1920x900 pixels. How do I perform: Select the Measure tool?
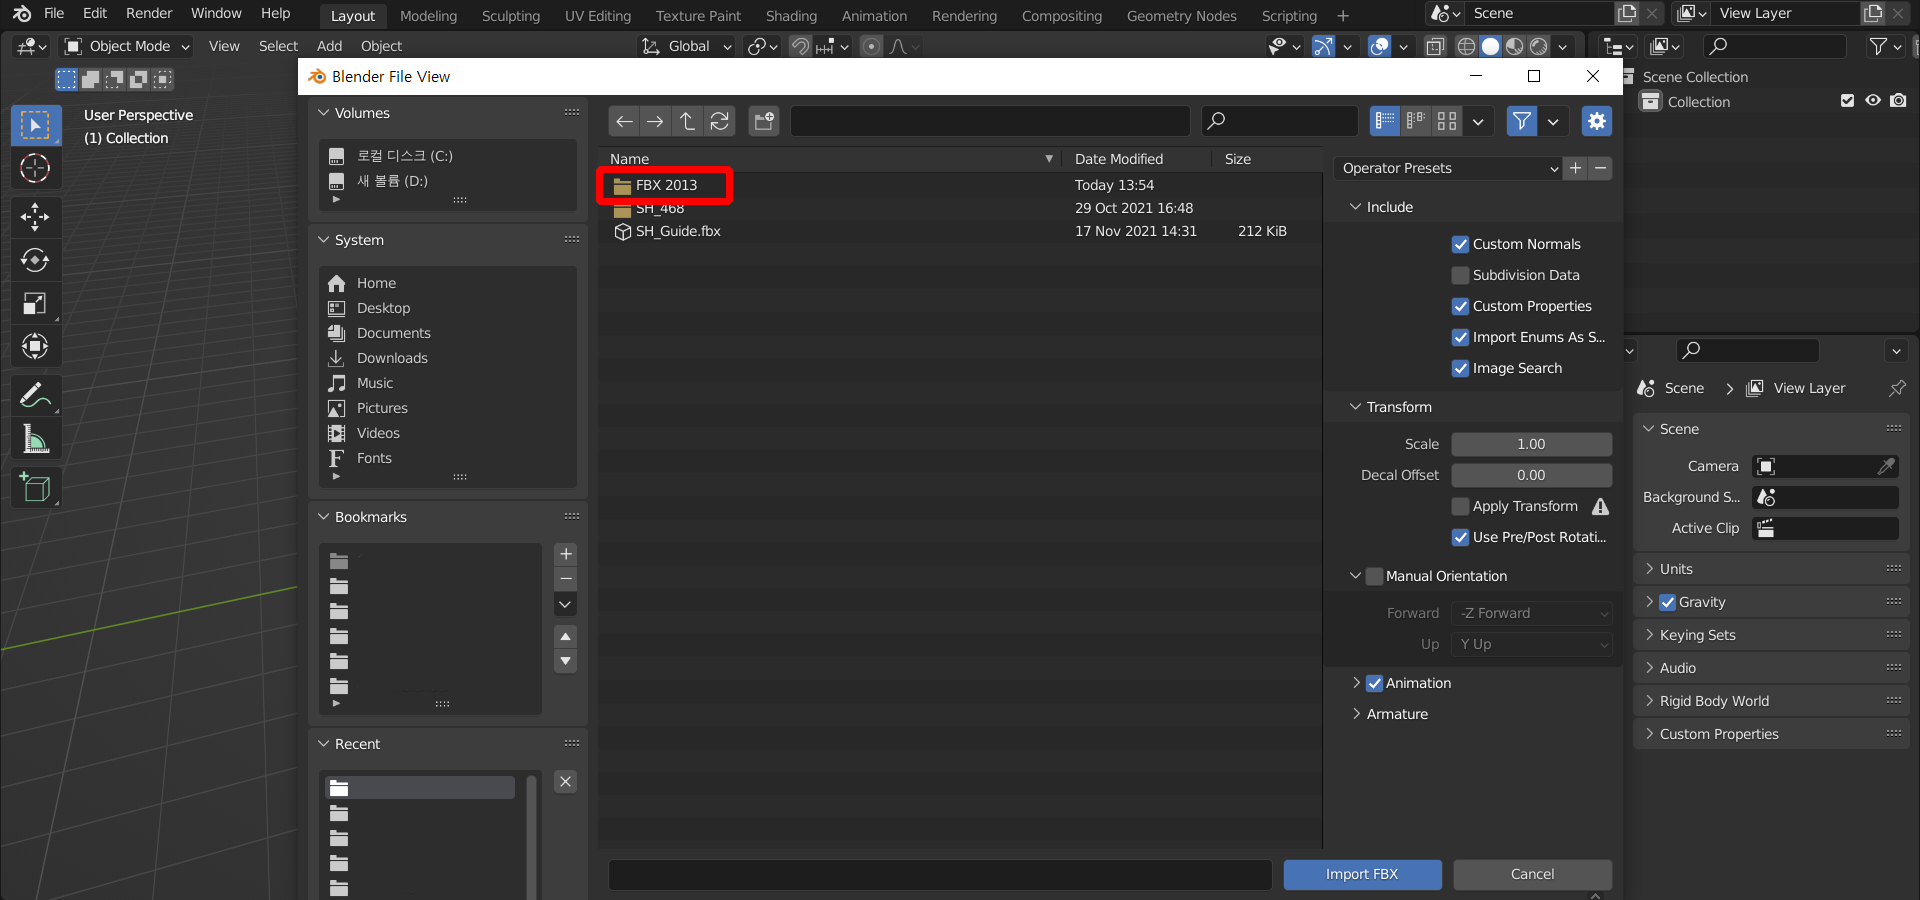click(35, 438)
